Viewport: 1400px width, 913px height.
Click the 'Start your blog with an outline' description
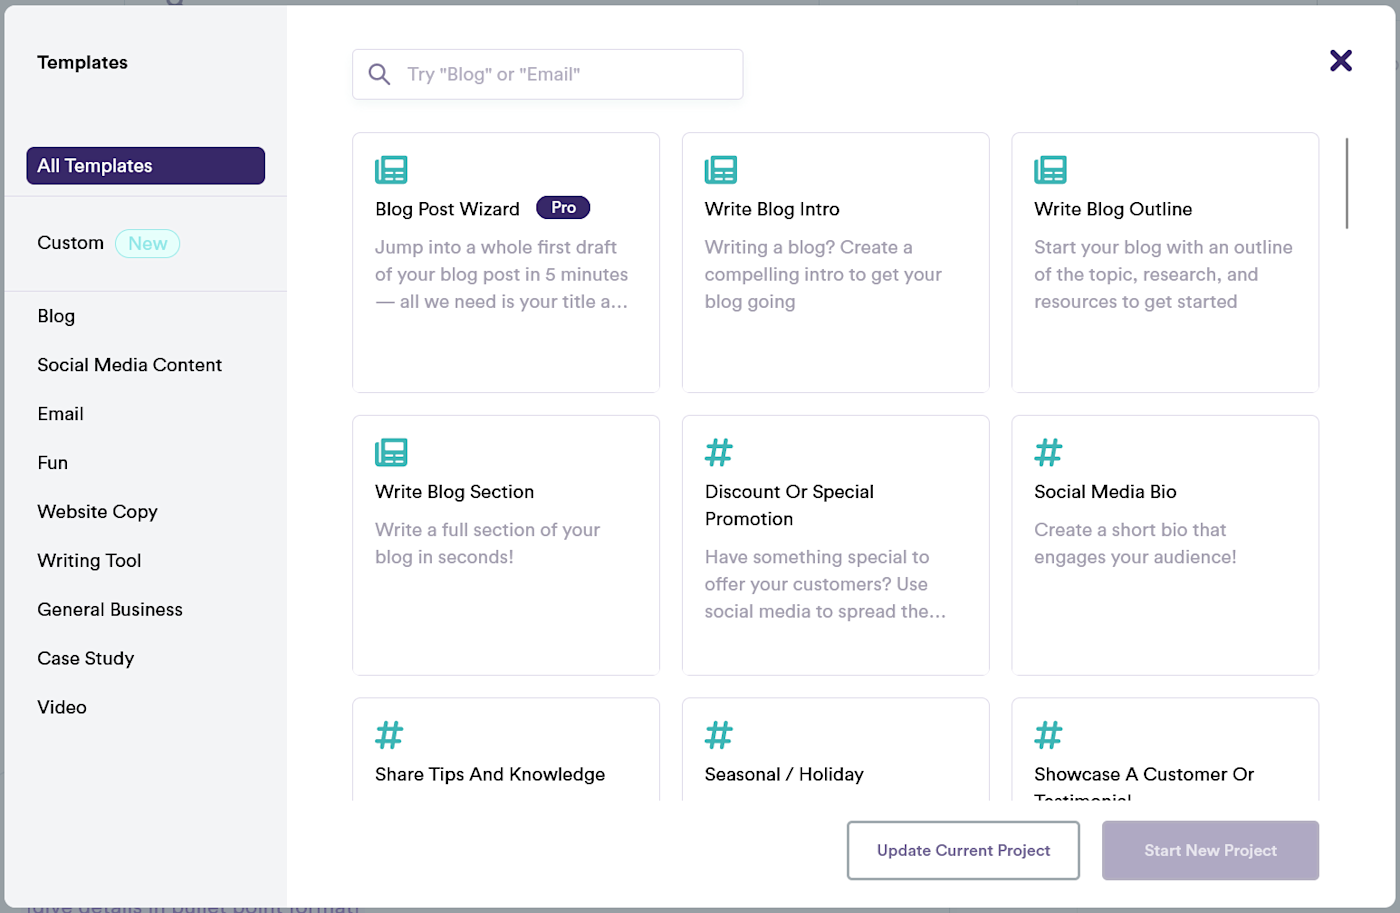click(x=1163, y=274)
